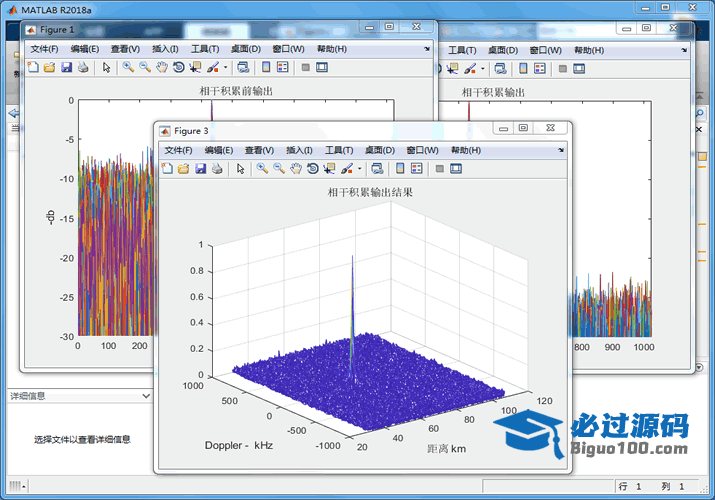The width and height of the screenshot is (715, 500).
Task: Click 相干积累输出结果 title in Figure 3
Action: (370, 192)
